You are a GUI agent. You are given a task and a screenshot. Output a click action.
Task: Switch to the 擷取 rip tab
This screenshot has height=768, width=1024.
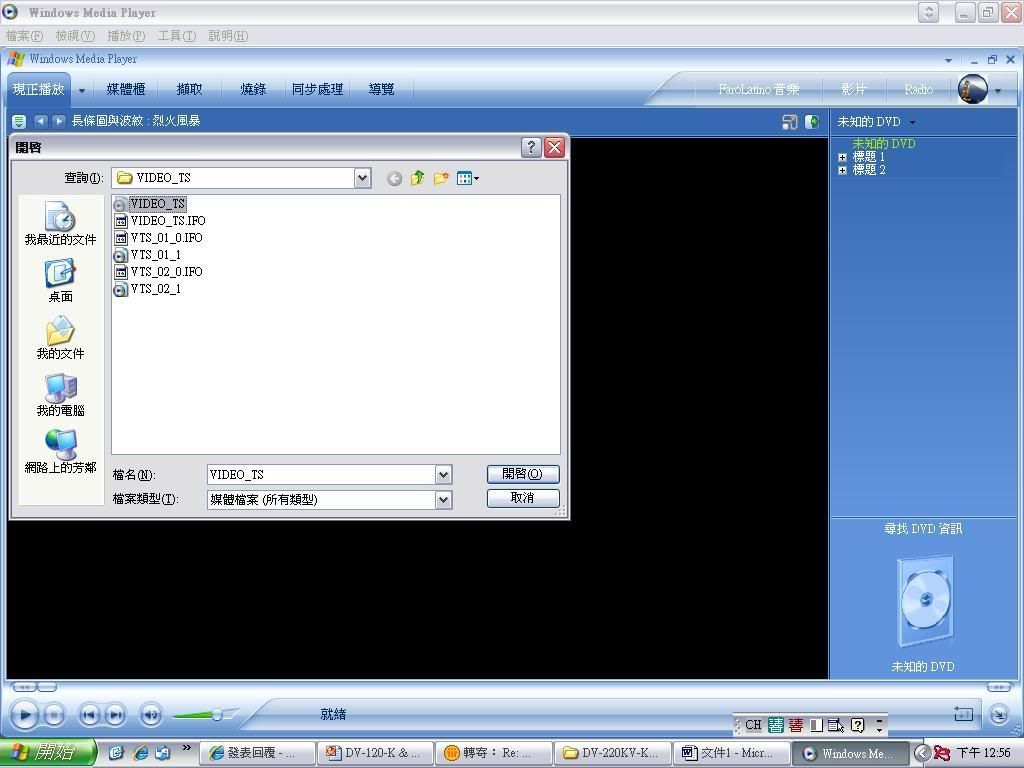(x=189, y=89)
